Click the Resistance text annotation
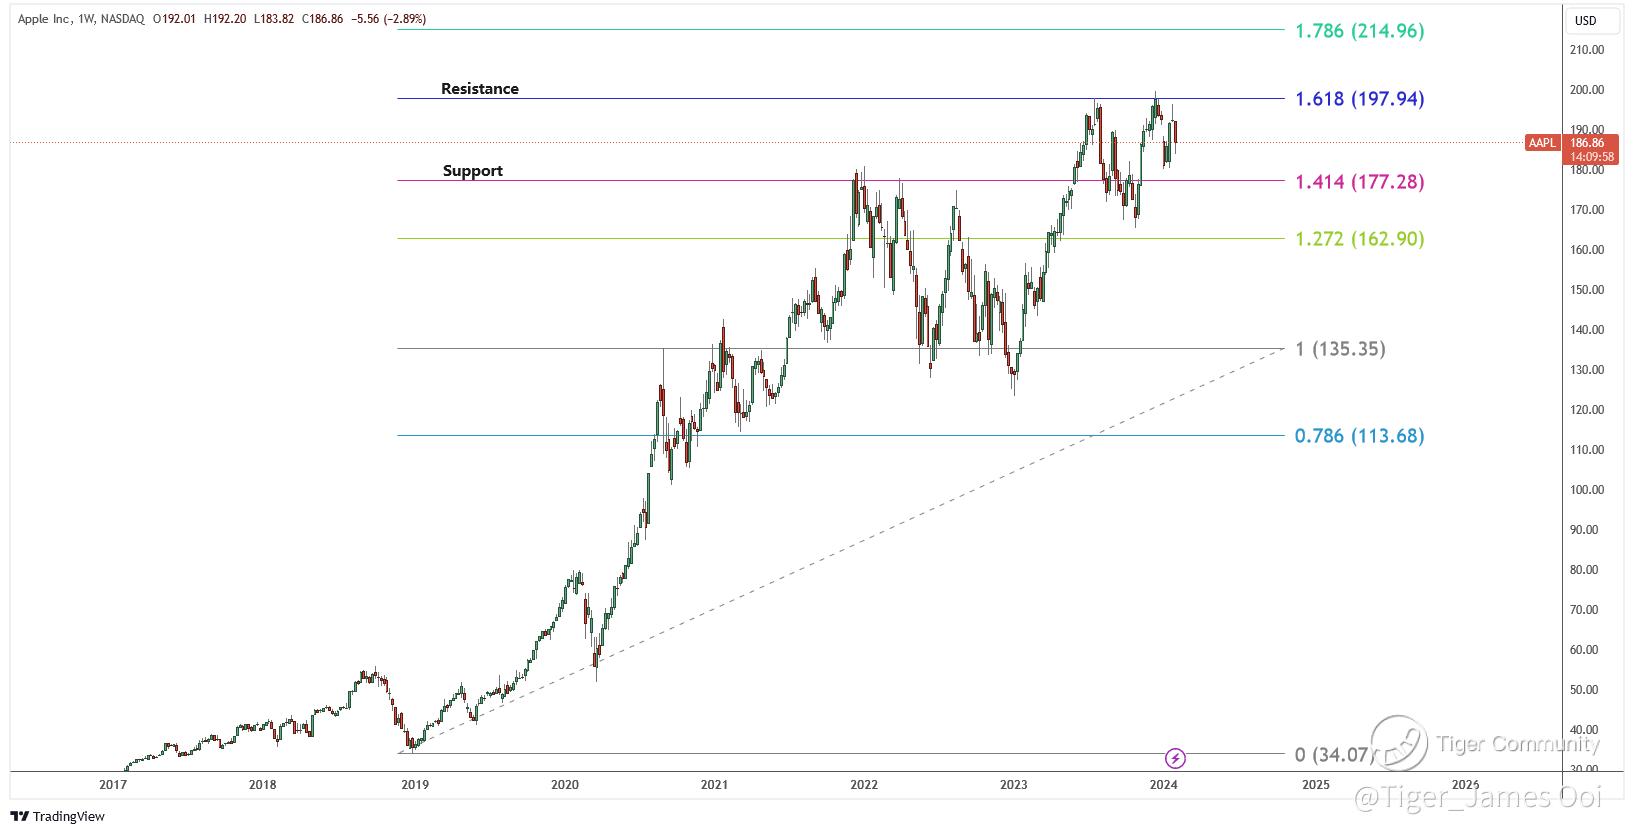 pyautogui.click(x=480, y=88)
